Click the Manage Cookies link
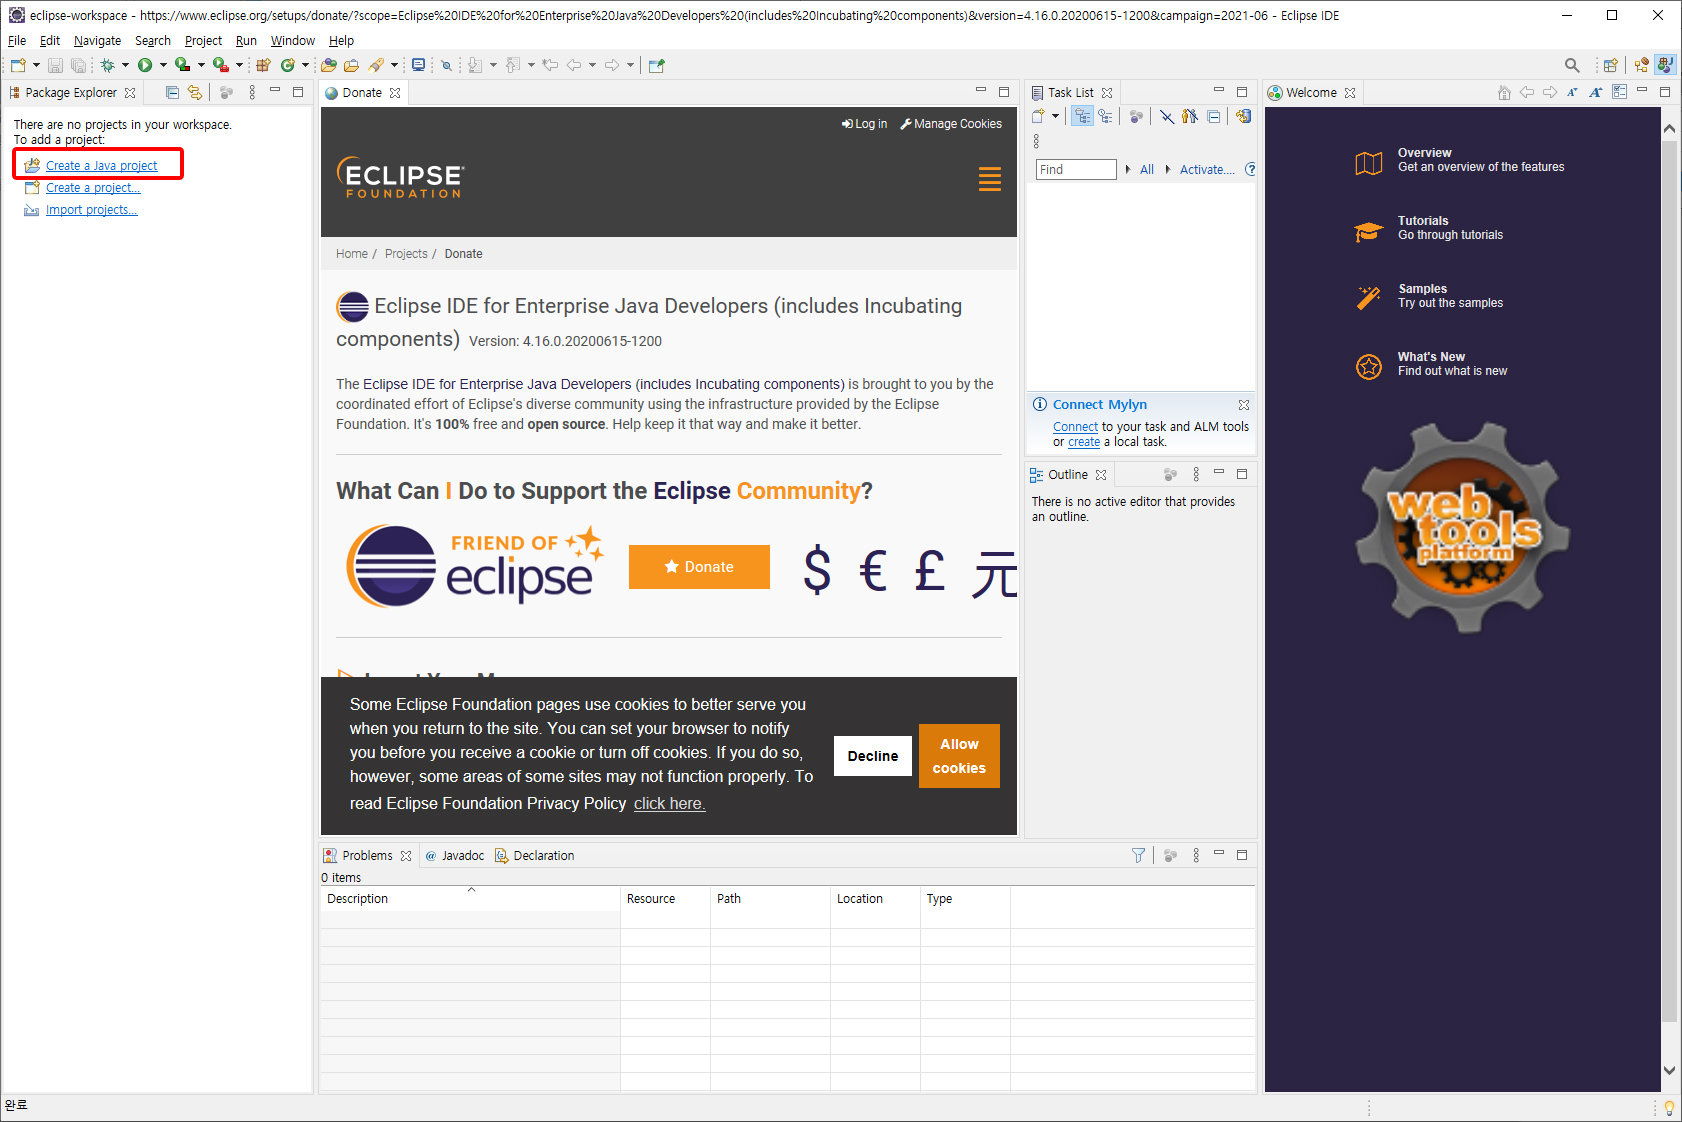Screen dimensions: 1682x1122 [x=951, y=124]
